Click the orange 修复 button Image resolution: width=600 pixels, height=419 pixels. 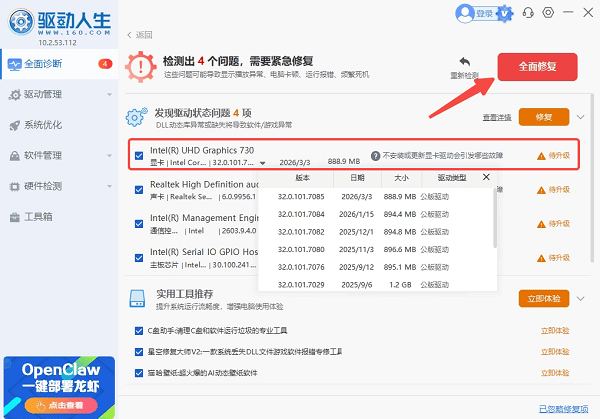click(x=544, y=117)
